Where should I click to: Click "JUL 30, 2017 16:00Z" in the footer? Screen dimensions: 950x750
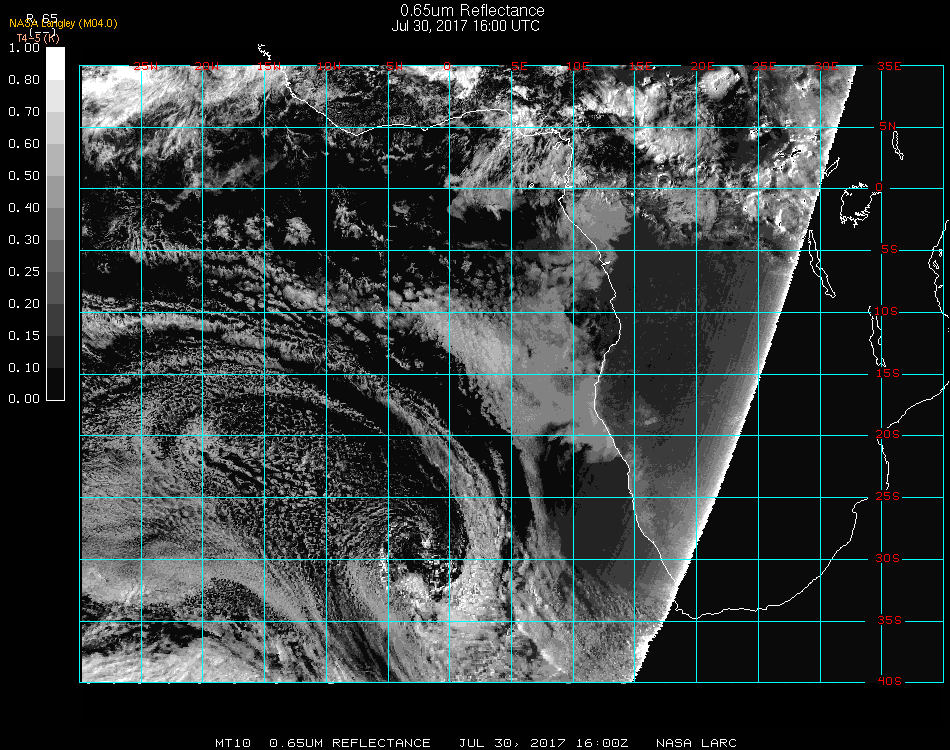click(543, 743)
